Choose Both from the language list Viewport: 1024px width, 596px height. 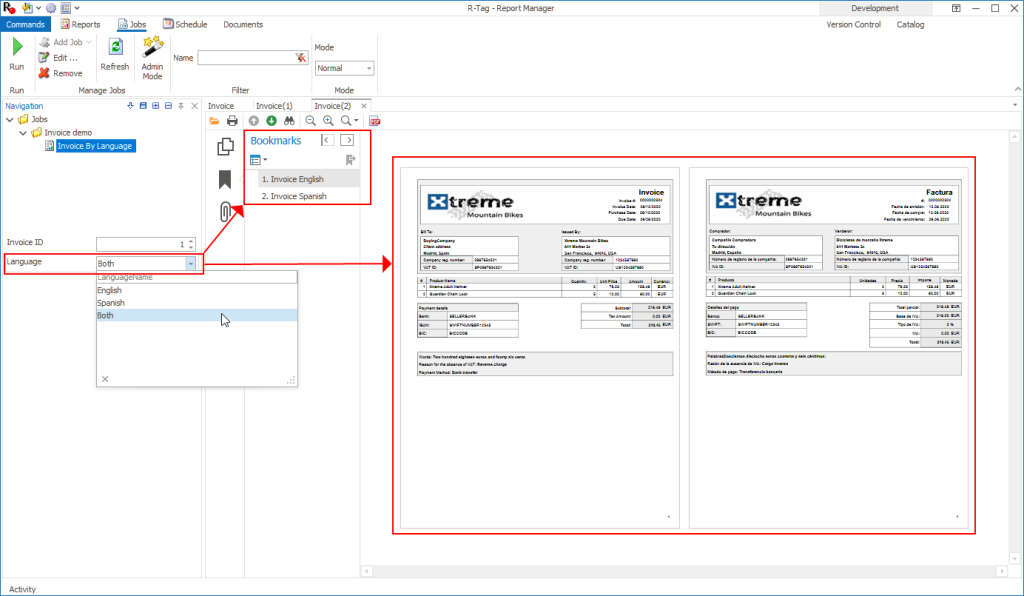(x=197, y=315)
